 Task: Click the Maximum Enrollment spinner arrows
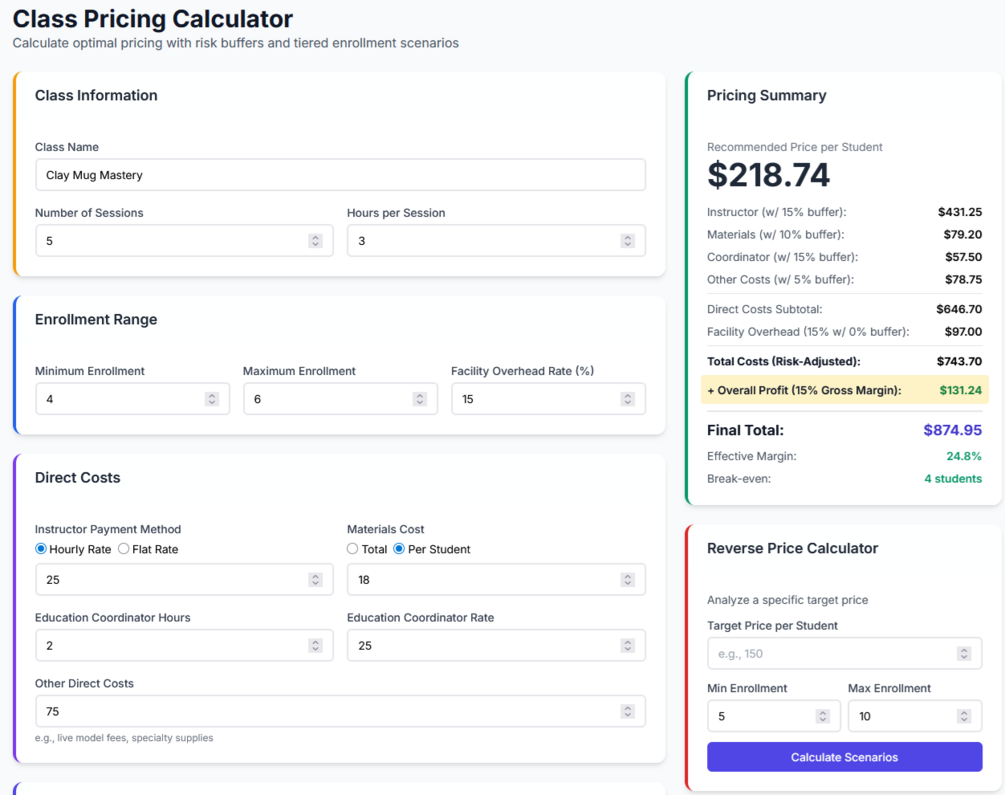tap(419, 399)
